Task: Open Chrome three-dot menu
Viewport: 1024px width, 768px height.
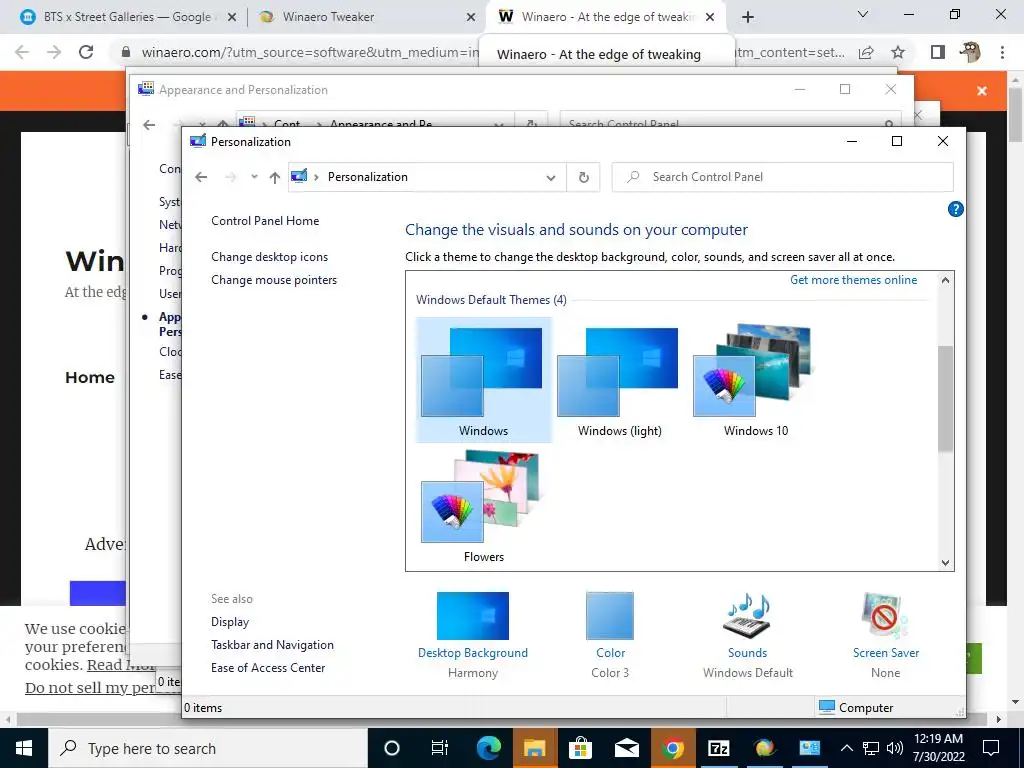Action: click(x=1002, y=52)
